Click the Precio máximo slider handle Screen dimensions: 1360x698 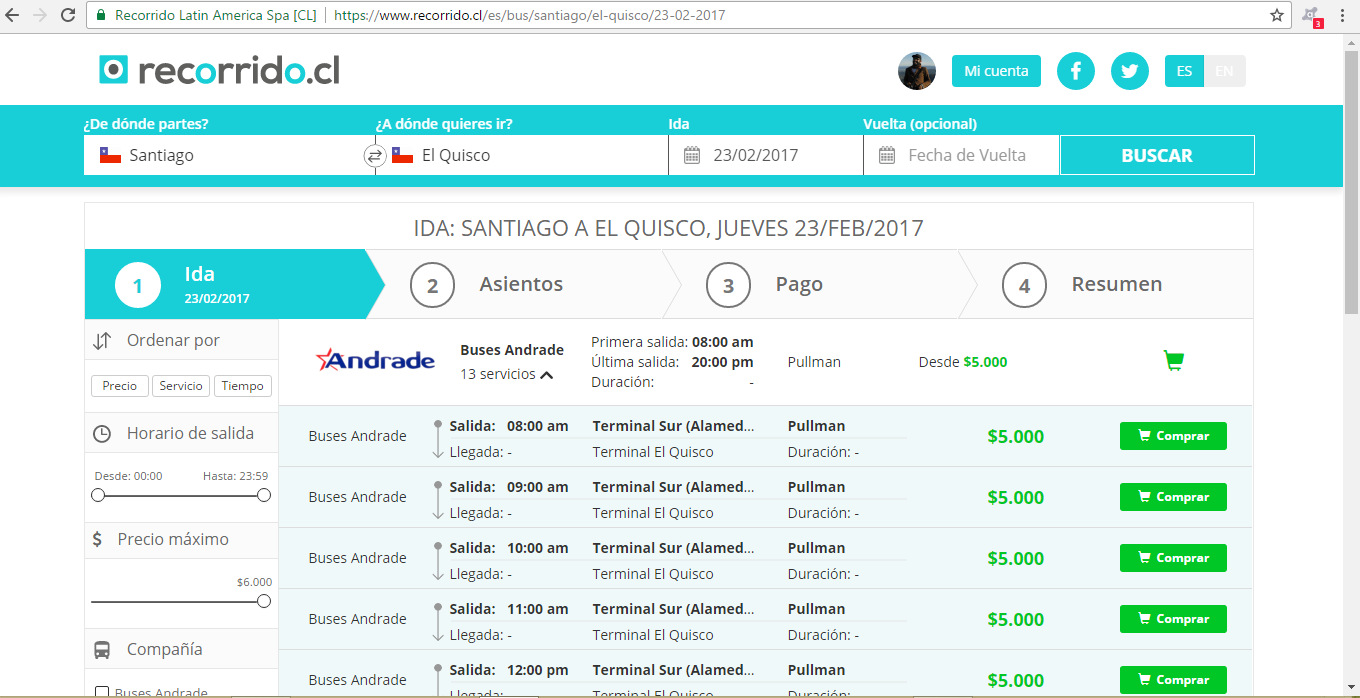(264, 601)
